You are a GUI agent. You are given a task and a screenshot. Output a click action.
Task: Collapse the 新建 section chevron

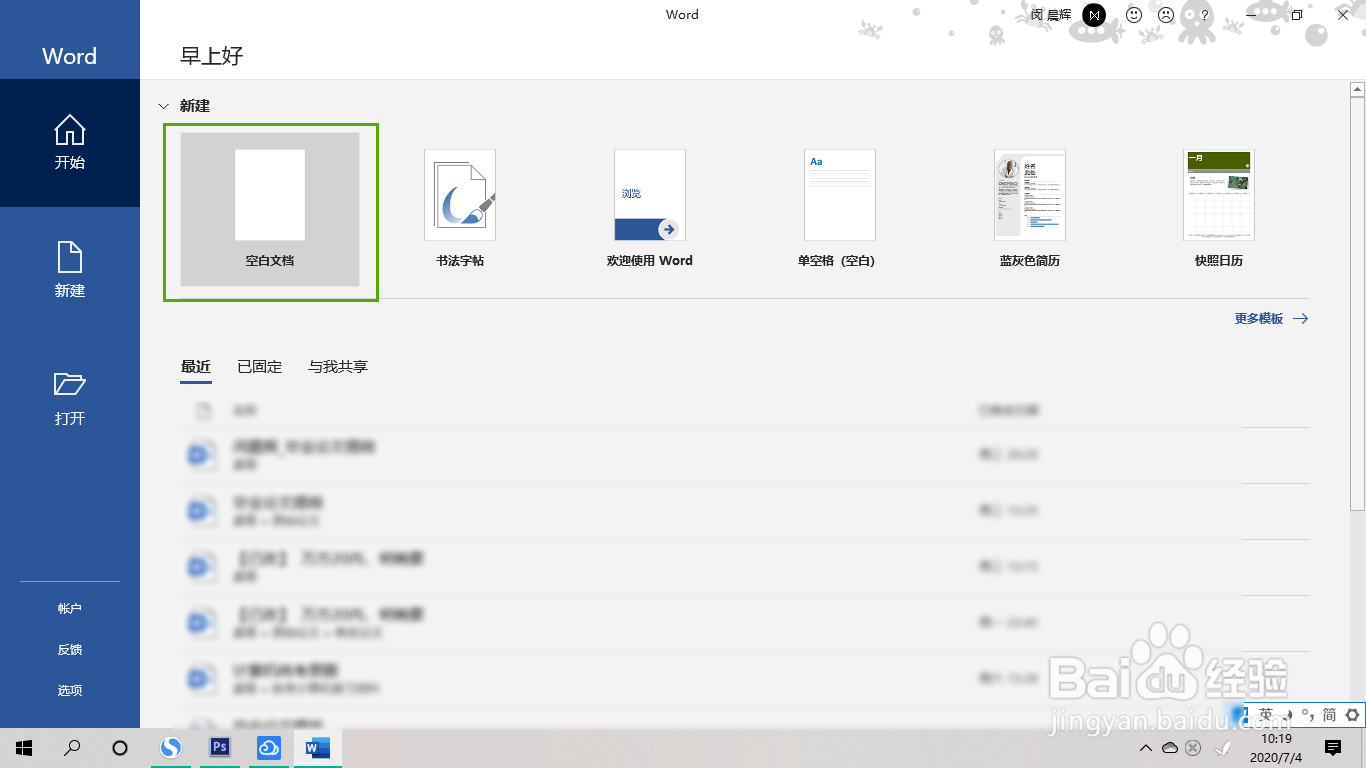[163, 105]
